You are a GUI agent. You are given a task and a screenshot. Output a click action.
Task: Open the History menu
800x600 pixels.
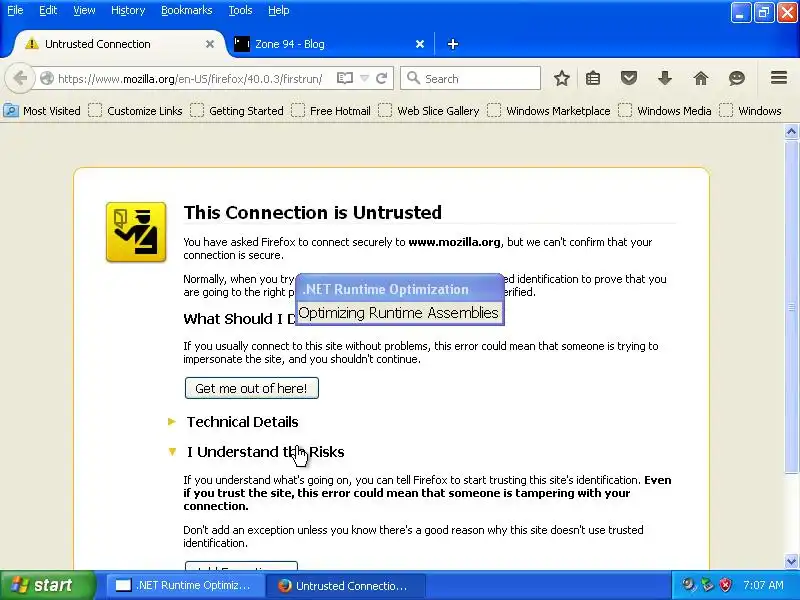tap(128, 10)
